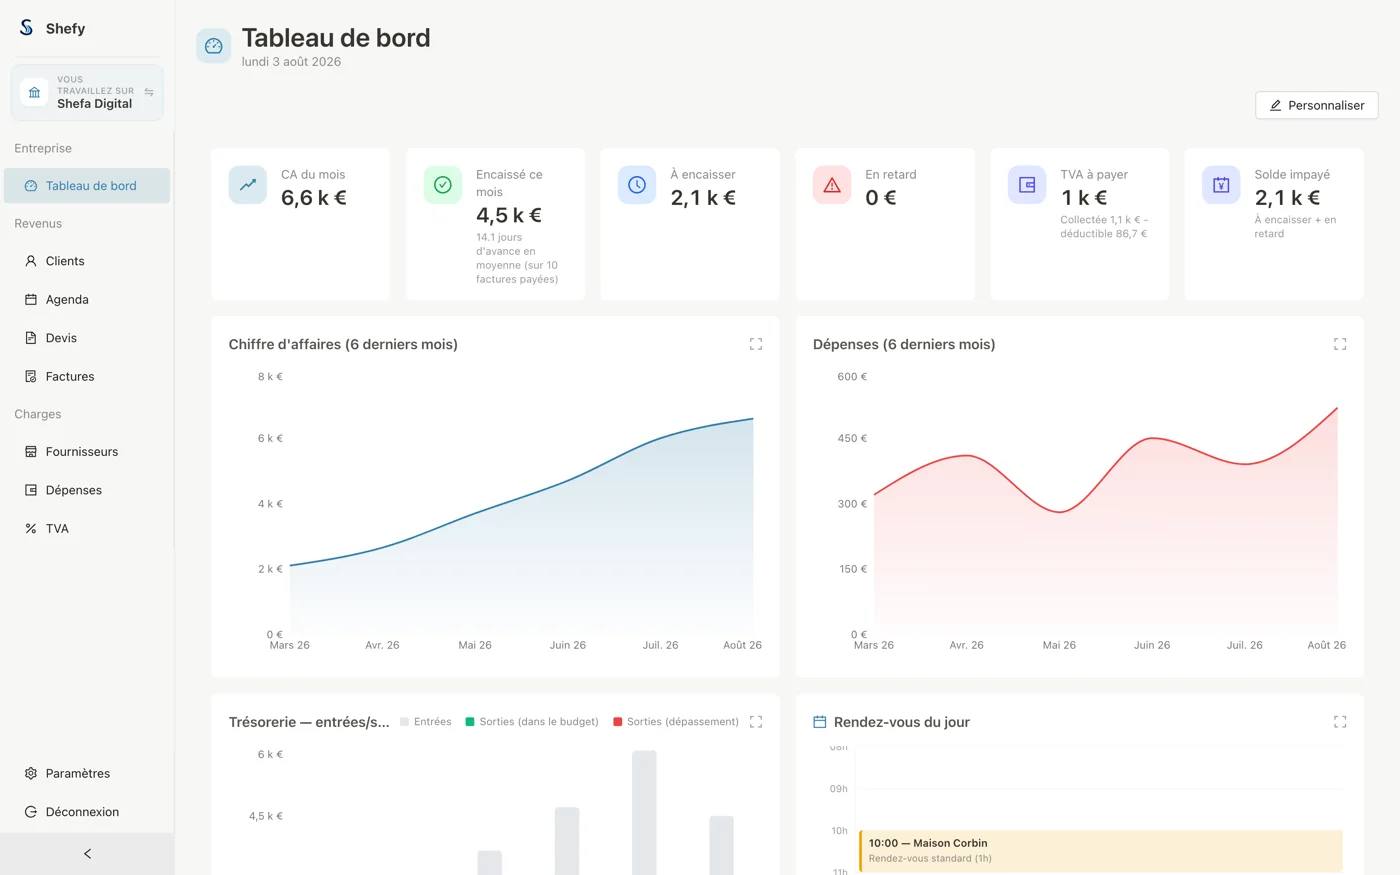The image size is (1400, 875).
Task: Toggle the Sorties (dépassement) legend series
Action: (x=676, y=722)
